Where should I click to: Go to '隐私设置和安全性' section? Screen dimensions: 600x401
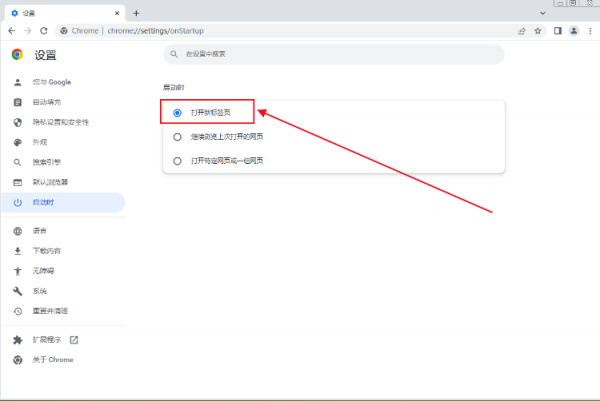60,122
